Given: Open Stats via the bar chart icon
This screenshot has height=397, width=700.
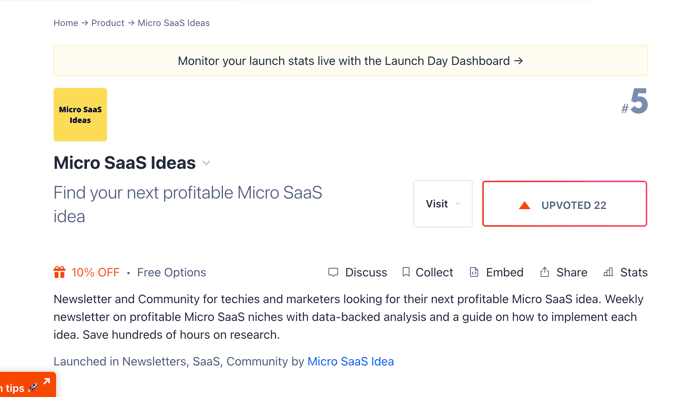Looking at the screenshot, I should (608, 272).
